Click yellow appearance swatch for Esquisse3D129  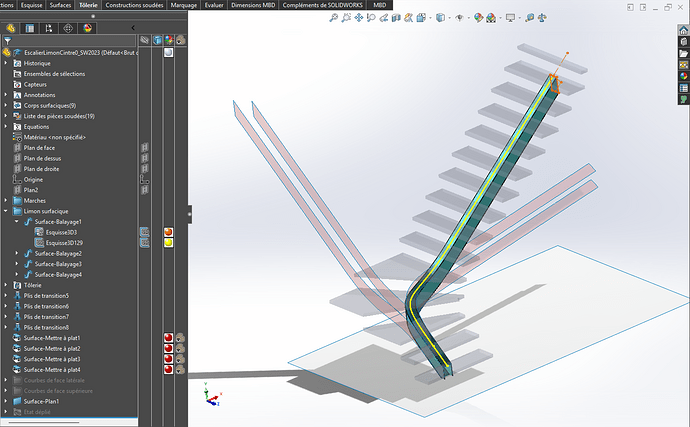(x=169, y=242)
